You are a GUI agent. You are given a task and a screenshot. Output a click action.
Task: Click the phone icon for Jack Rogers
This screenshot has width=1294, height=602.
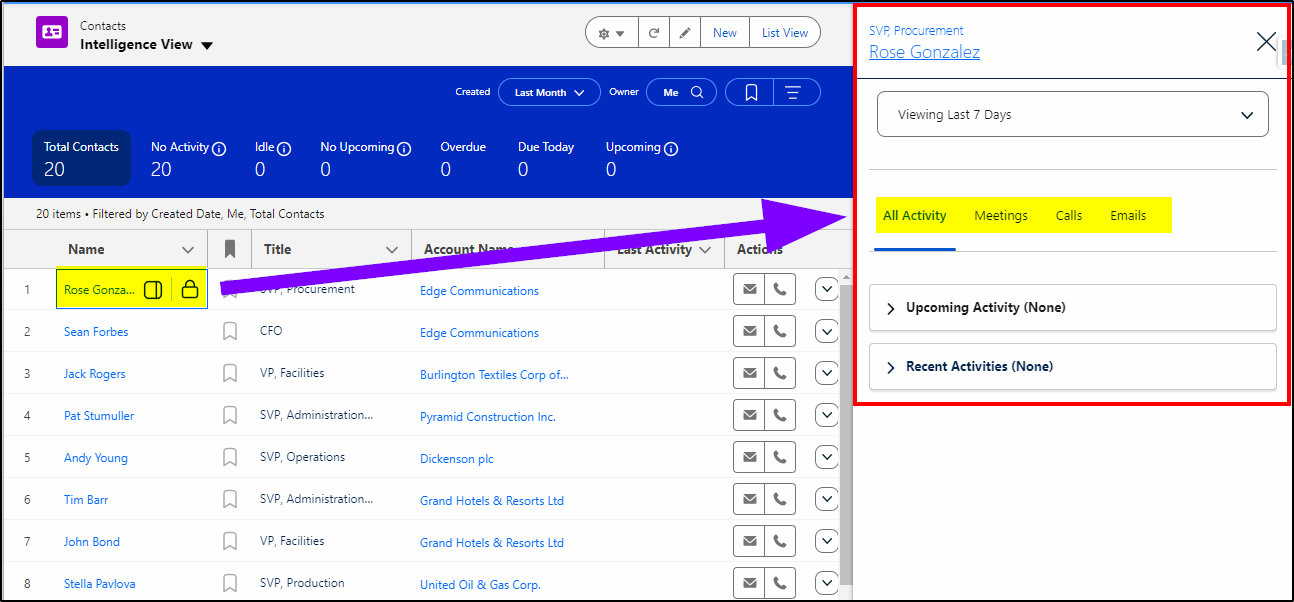780,373
